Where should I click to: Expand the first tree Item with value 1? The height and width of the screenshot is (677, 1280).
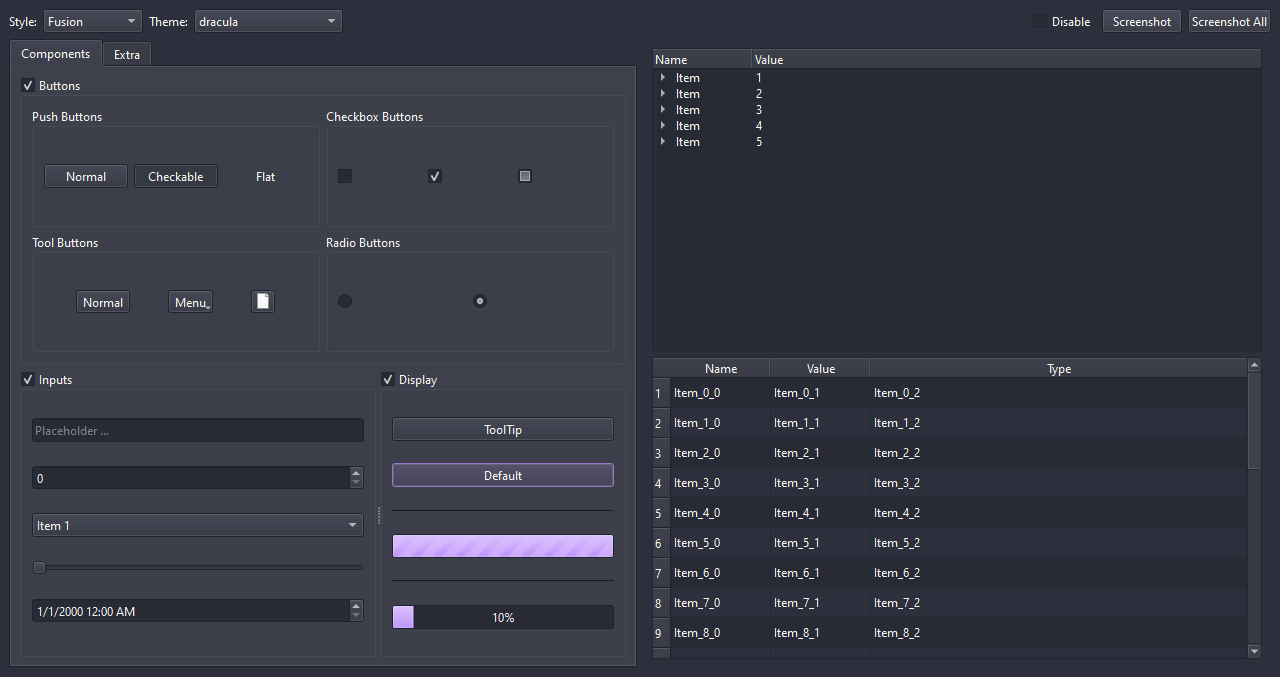pos(663,78)
